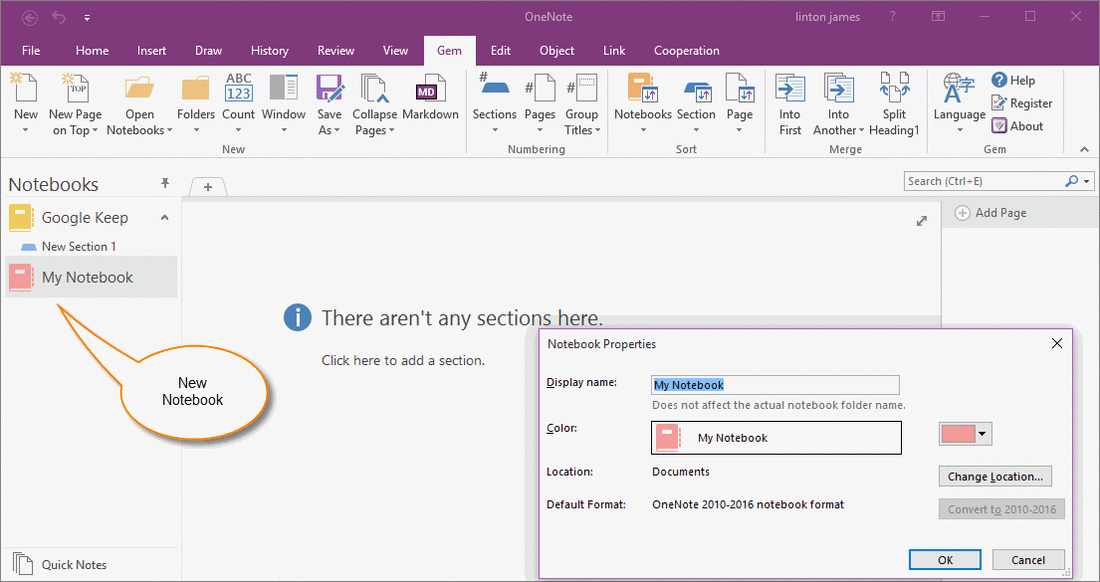
Task: Collapse the ribbon with the arrow
Action: [1085, 149]
